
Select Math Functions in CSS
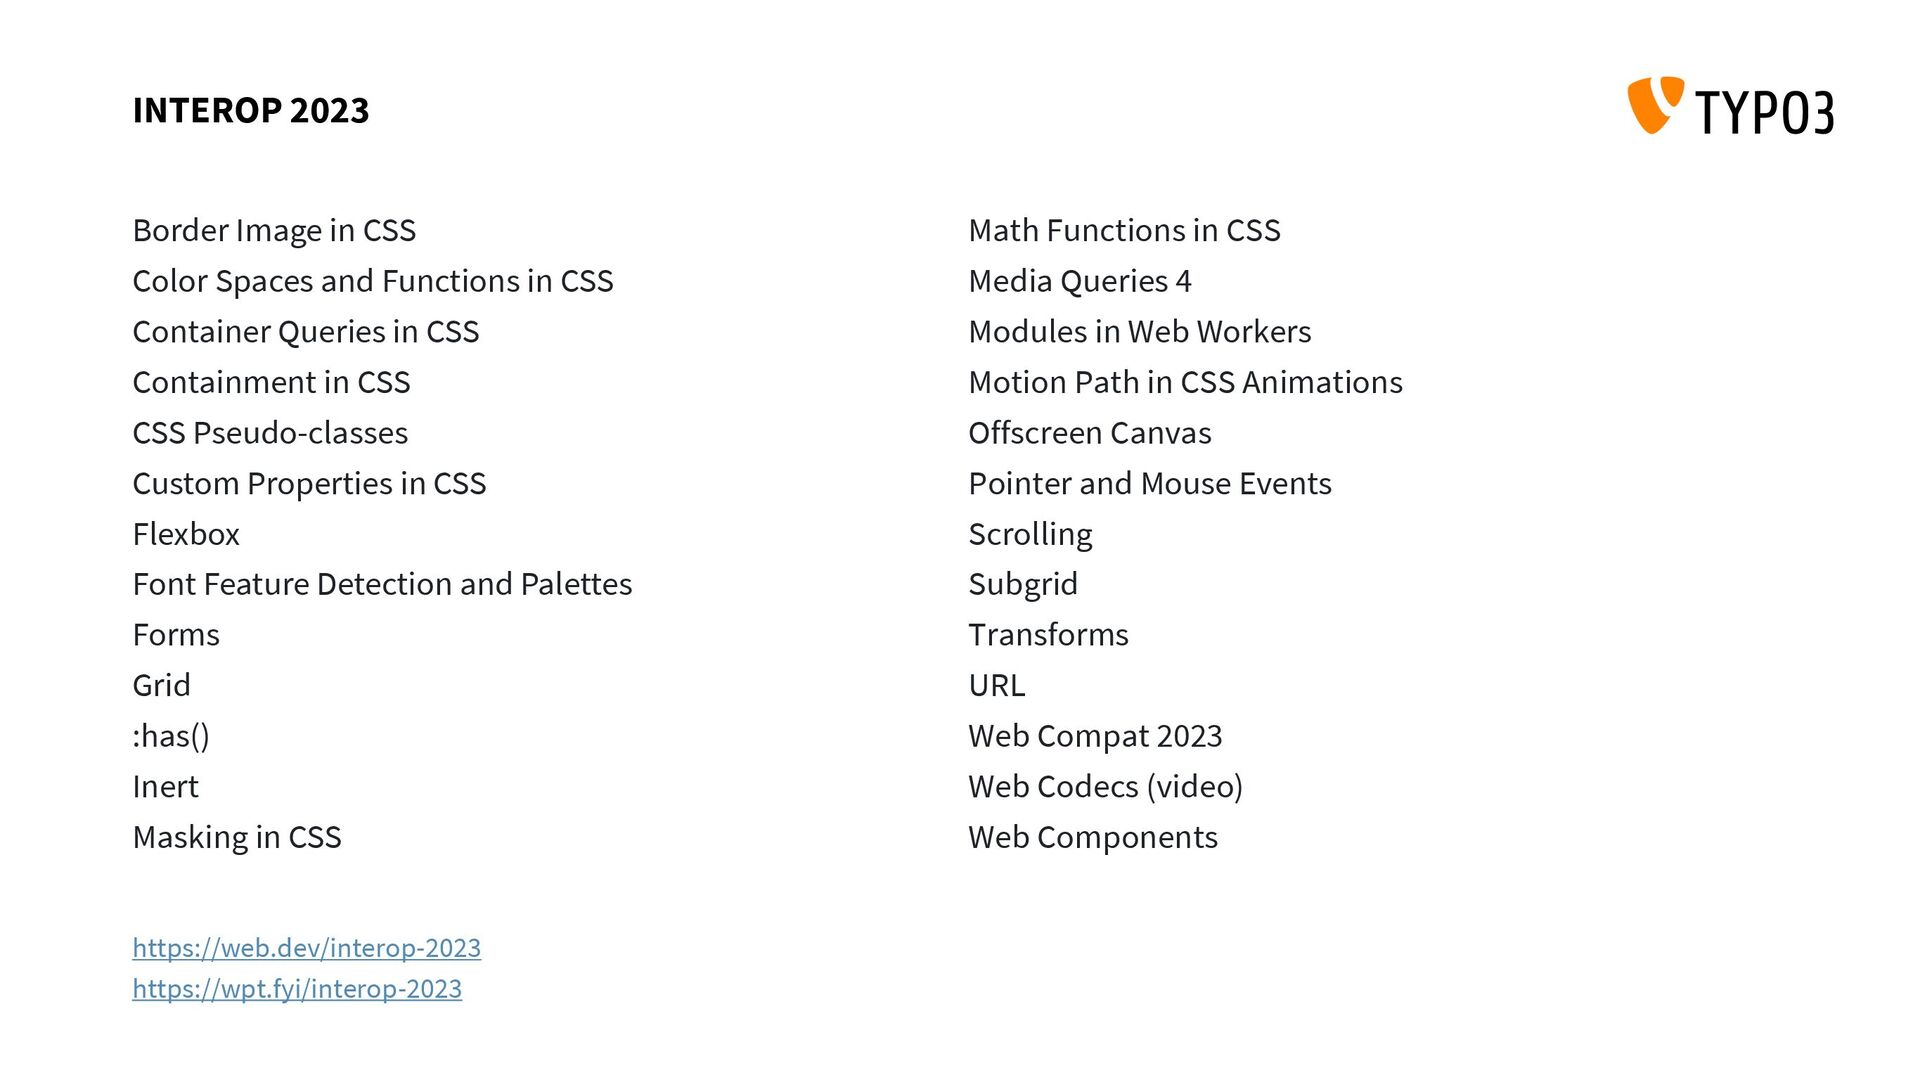click(1124, 231)
